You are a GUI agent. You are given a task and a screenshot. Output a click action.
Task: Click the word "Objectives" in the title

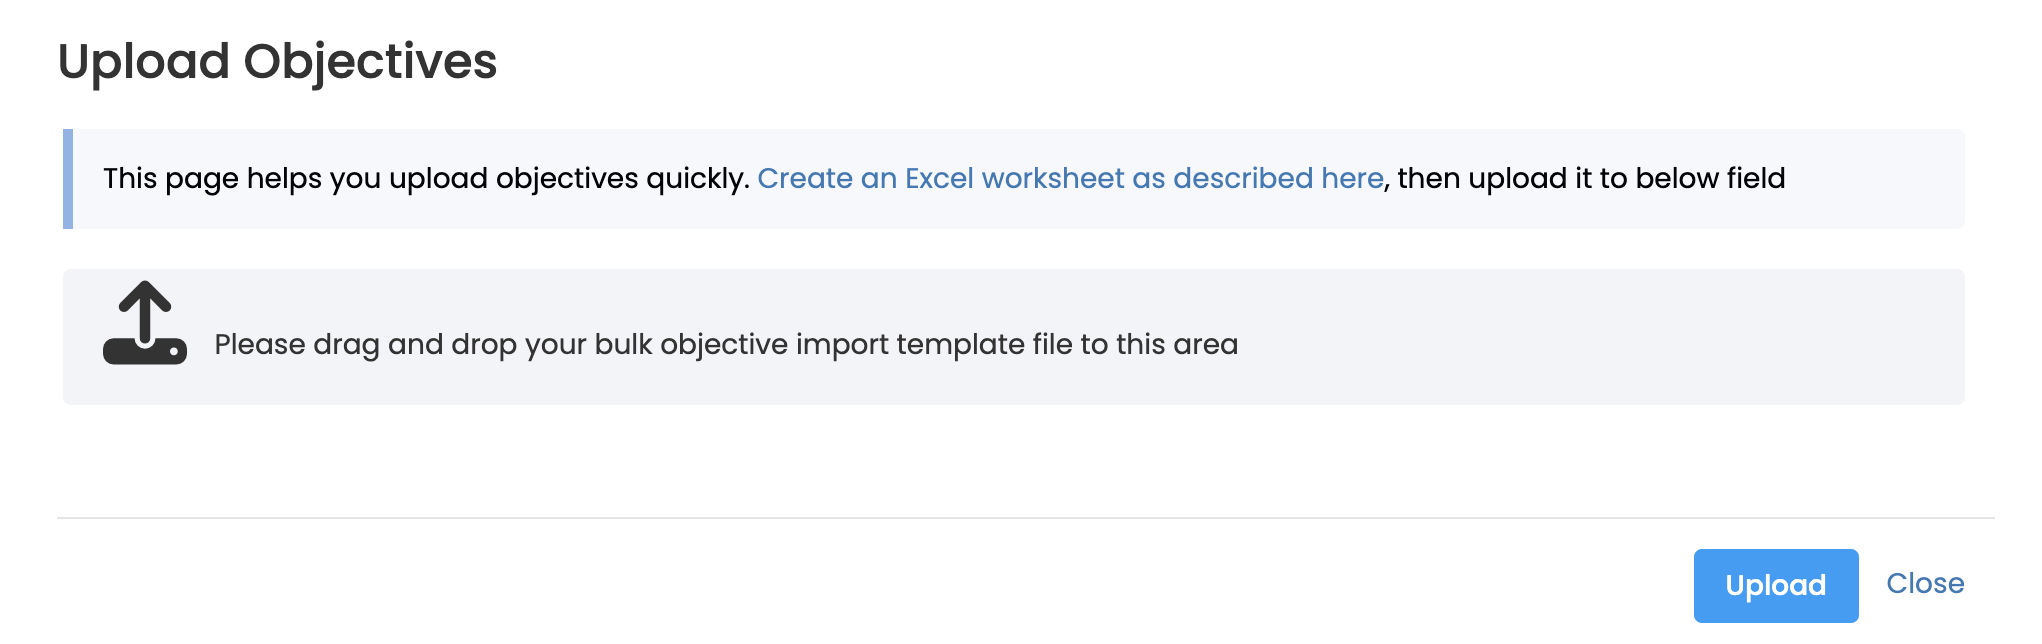point(370,62)
